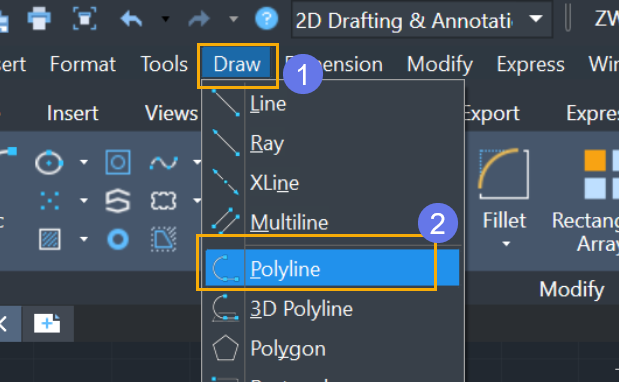This screenshot has height=382, width=619.
Task: Expand the 2D Drafting & Annotation workspace dropdown
Action: 535,19
